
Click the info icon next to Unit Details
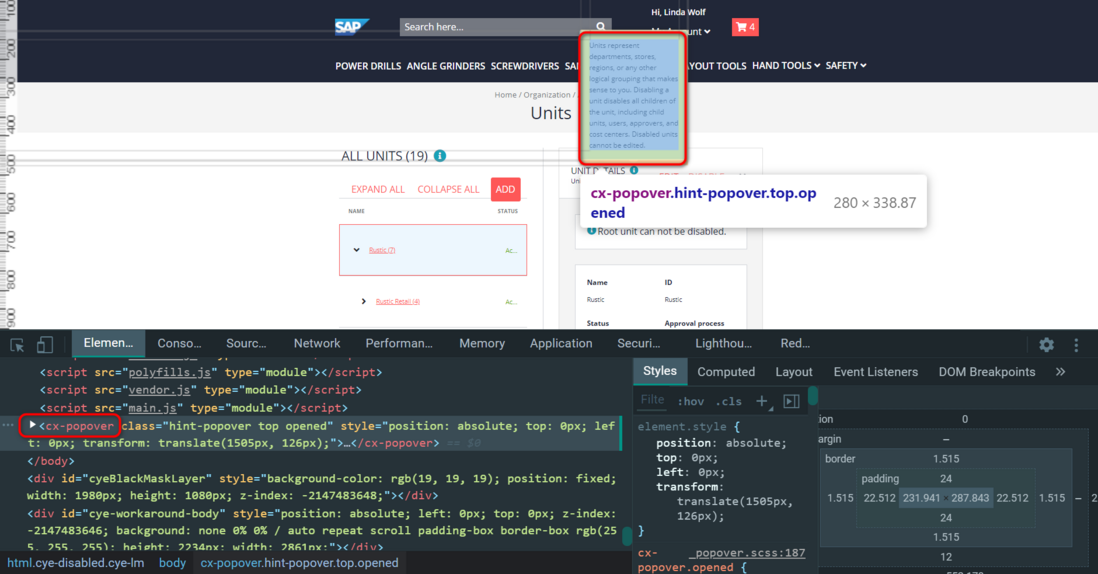(634, 170)
